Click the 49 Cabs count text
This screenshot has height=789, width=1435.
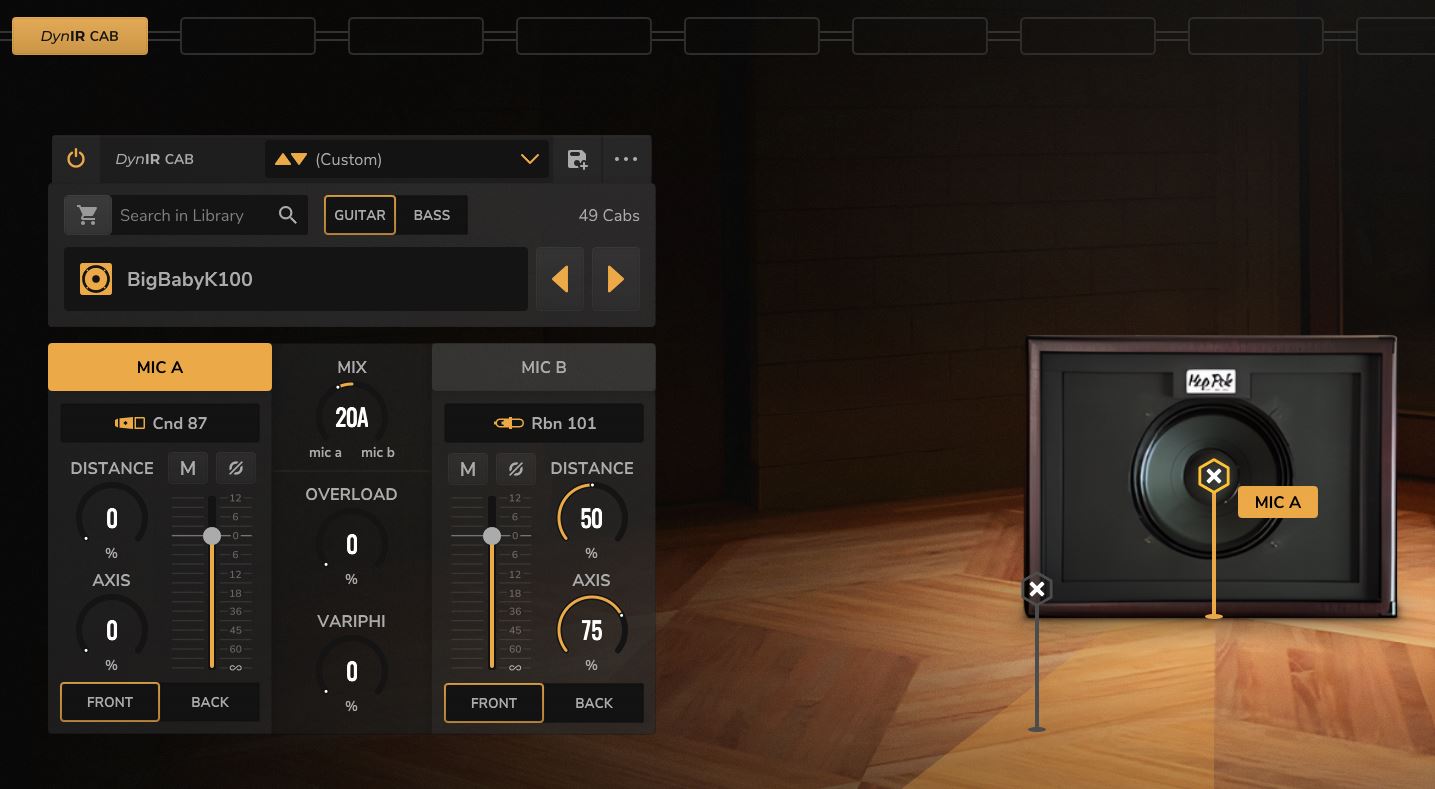609,215
